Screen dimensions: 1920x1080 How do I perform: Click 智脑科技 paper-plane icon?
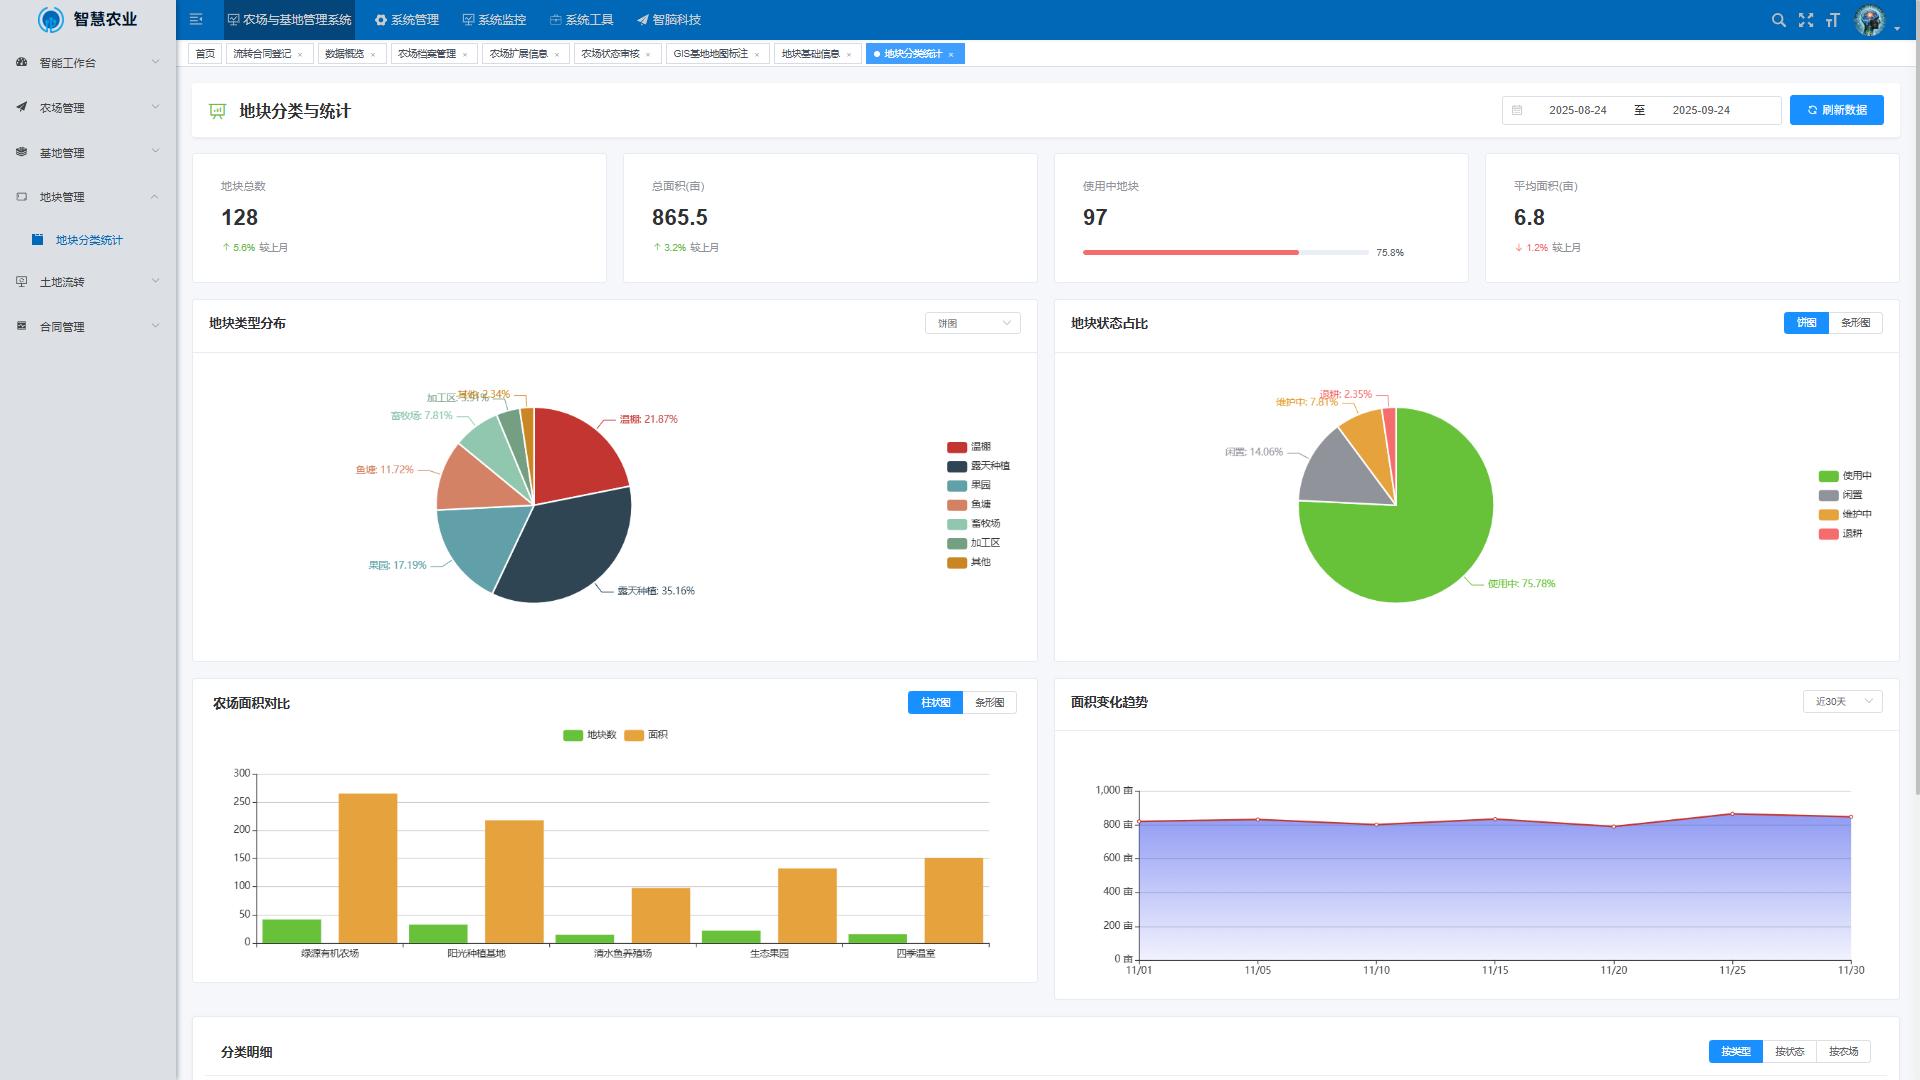642,20
